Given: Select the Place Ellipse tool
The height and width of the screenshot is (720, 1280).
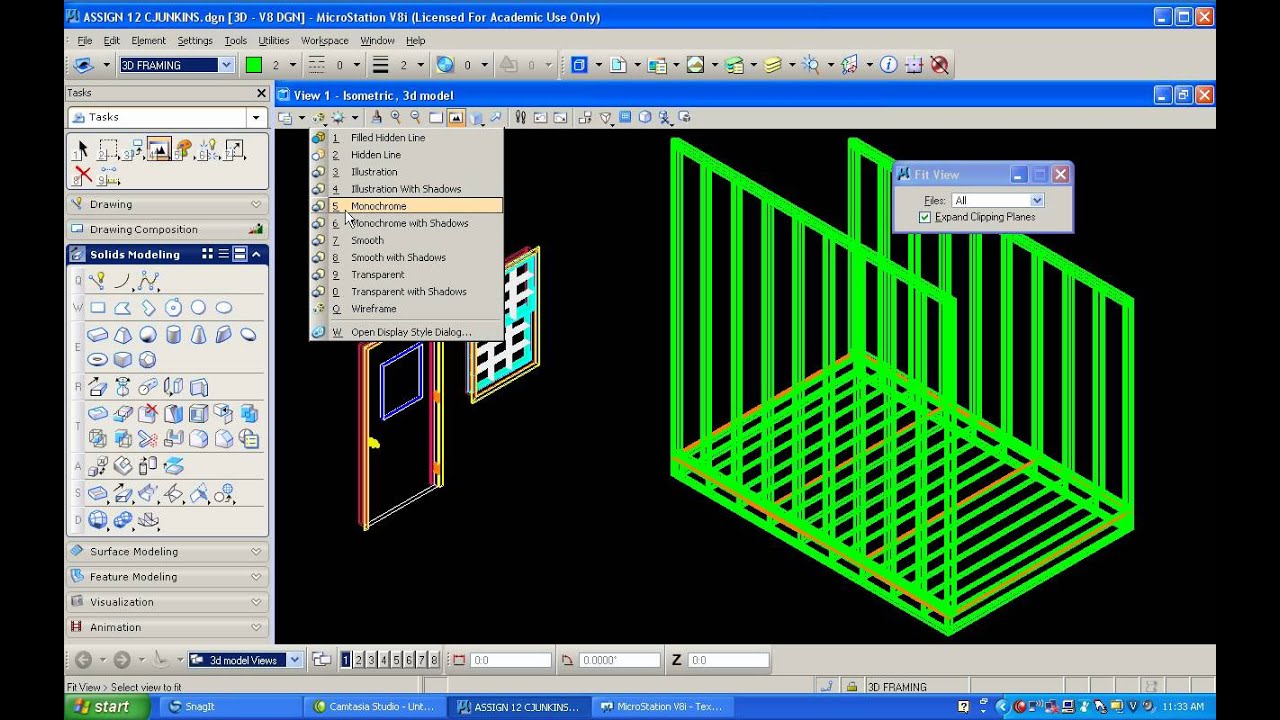Looking at the screenshot, I should (224, 308).
